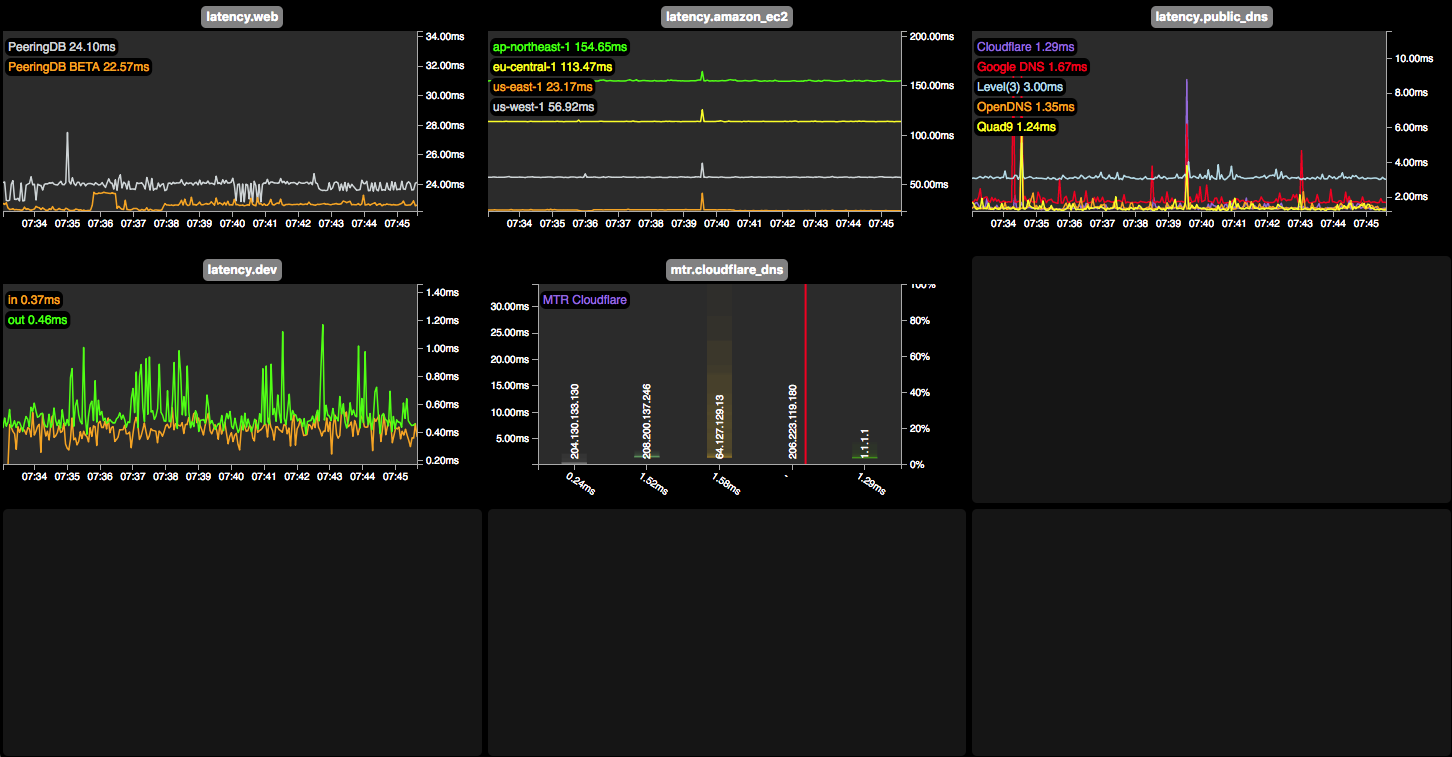Select the eu-central-1 113.47ms legend entry
Image resolution: width=1452 pixels, height=757 pixels.
pyautogui.click(x=552, y=67)
